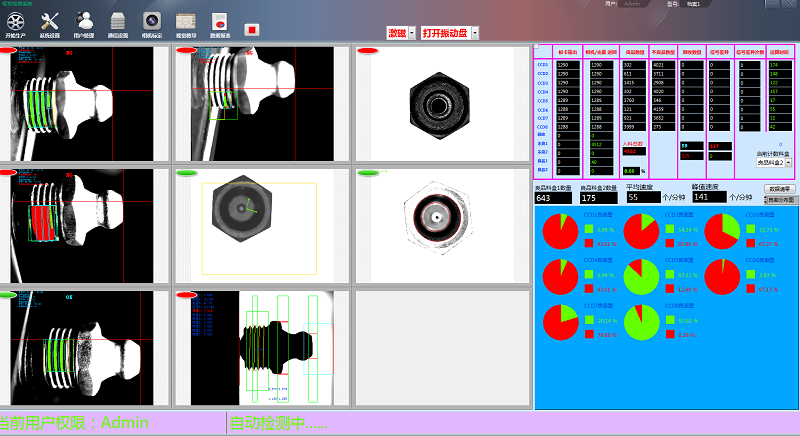This screenshot has height=436, width=800.
Task: Select the hex nut camera view with yellow box
Action: click(258, 227)
